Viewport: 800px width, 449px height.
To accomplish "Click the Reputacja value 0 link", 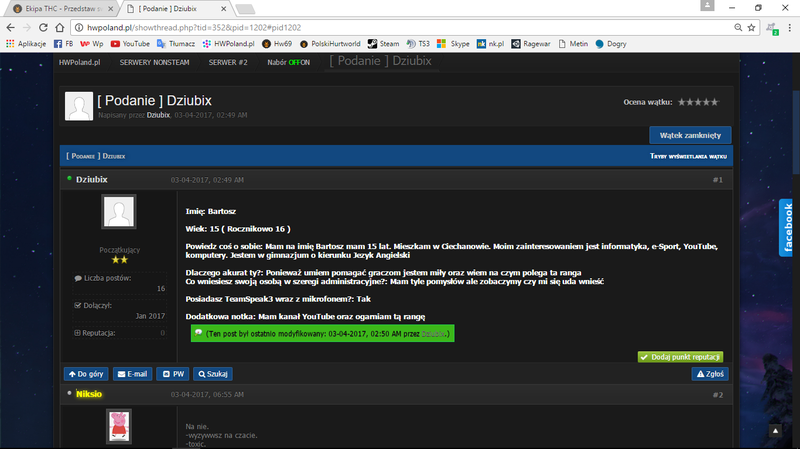I will (163, 333).
